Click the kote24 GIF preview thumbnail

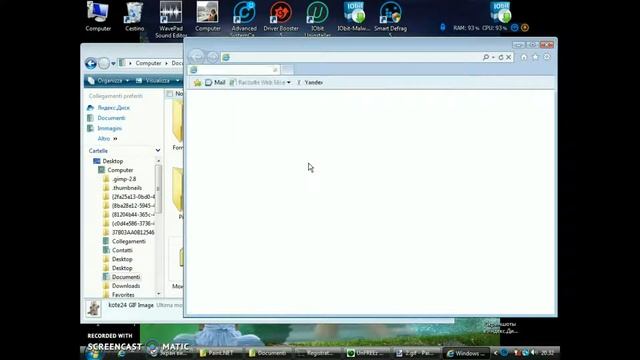[93, 308]
